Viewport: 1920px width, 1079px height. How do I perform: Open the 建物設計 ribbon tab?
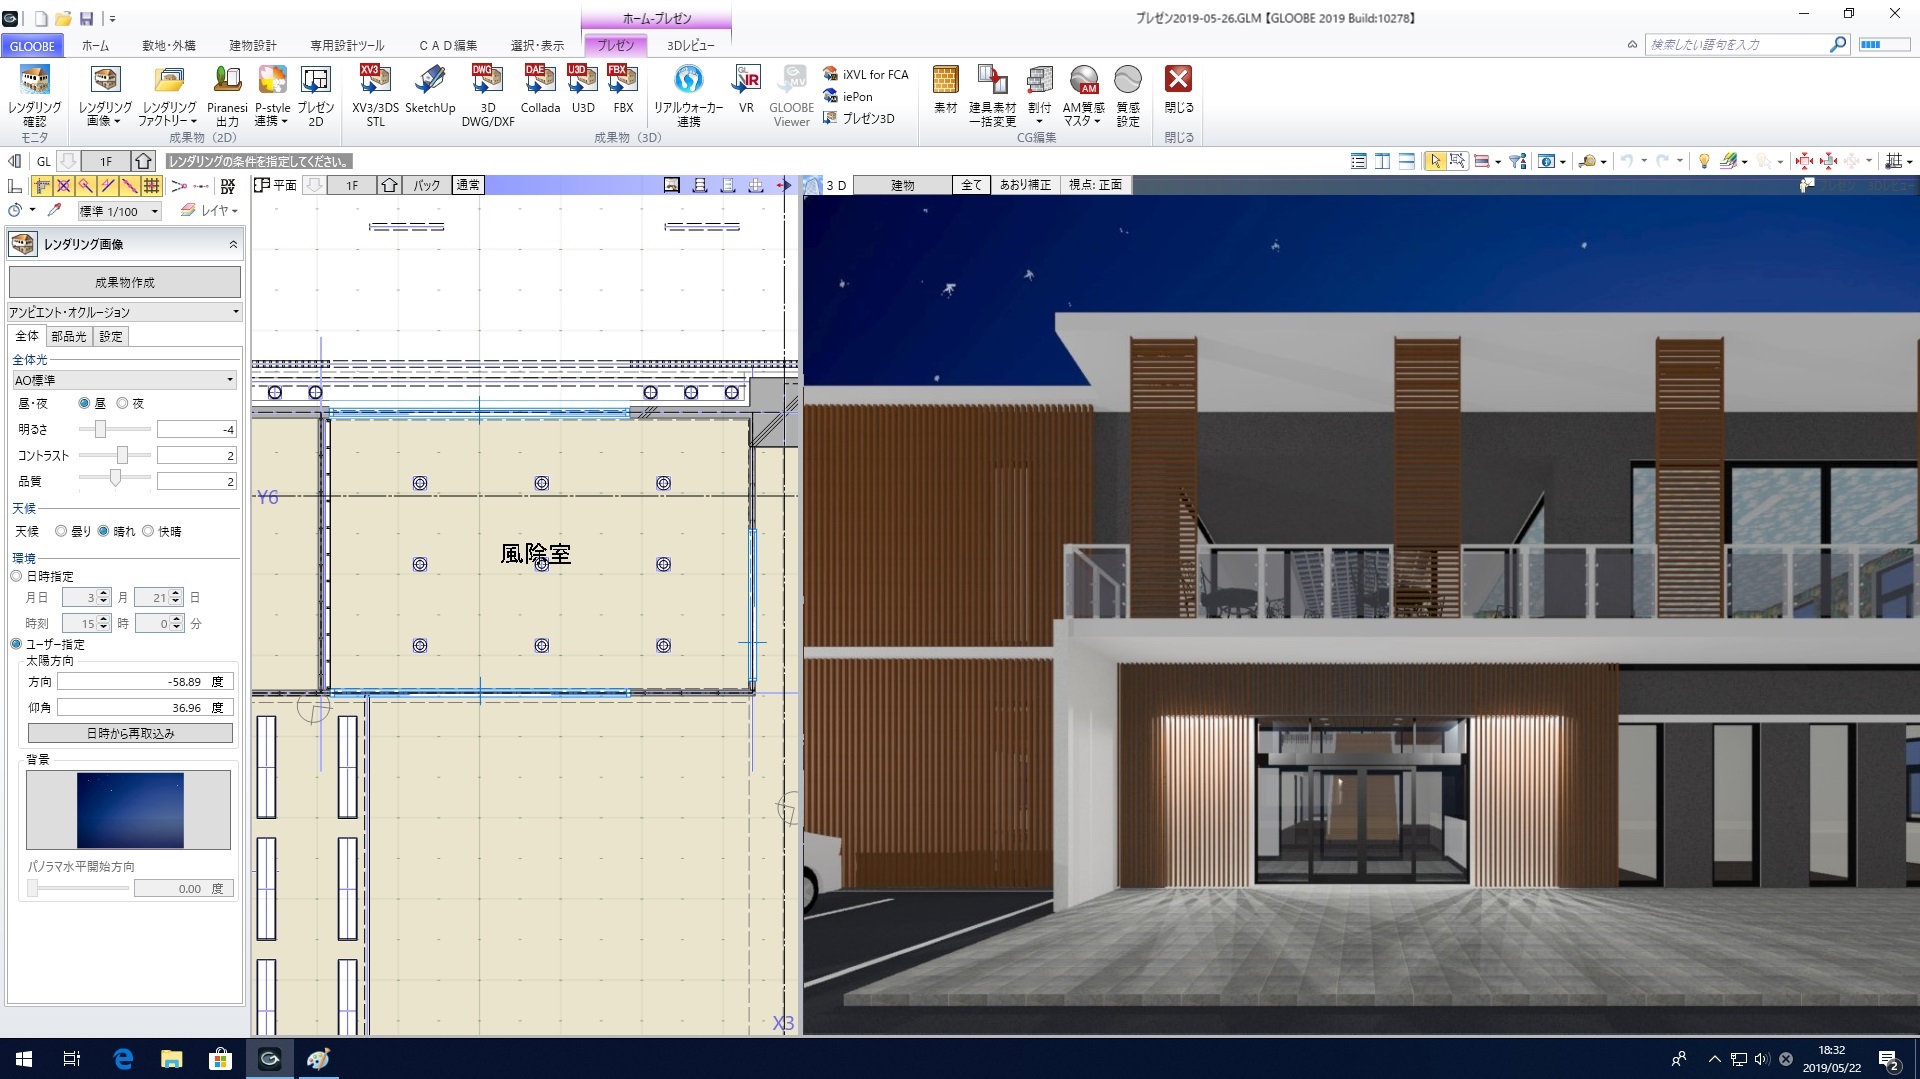[253, 45]
